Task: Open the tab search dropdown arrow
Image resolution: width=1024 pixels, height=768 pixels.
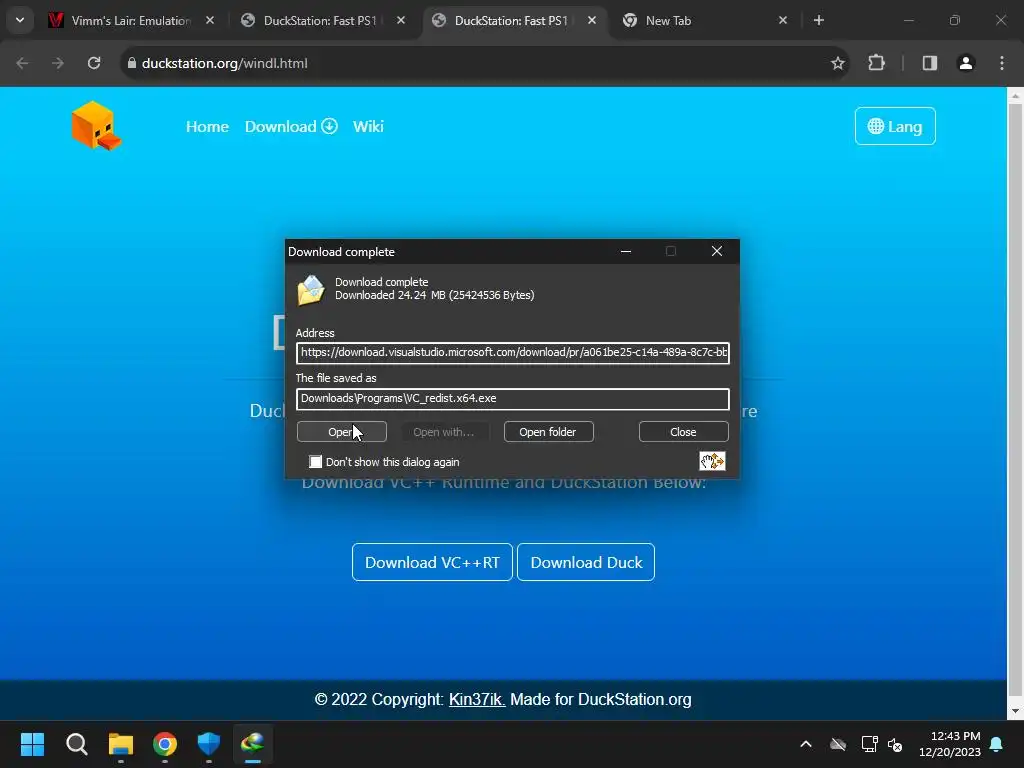Action: pos(20,20)
